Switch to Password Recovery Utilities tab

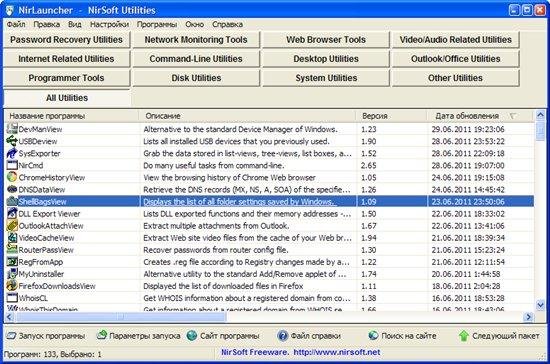[67, 40]
